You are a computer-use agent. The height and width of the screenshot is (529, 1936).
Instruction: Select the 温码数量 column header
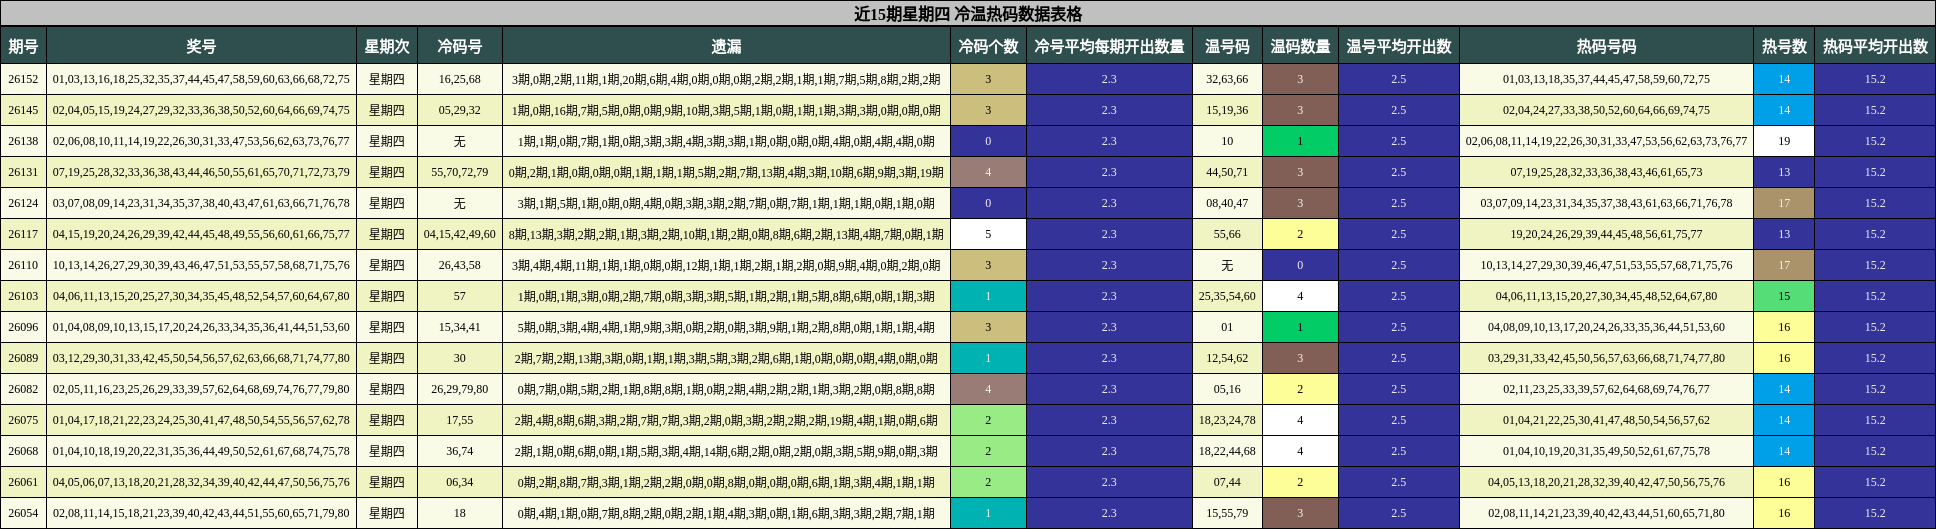pyautogui.click(x=1300, y=46)
